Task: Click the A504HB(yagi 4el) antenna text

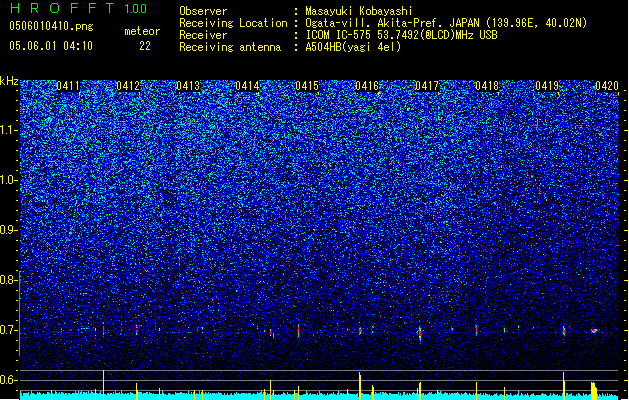Action: [x=353, y=47]
